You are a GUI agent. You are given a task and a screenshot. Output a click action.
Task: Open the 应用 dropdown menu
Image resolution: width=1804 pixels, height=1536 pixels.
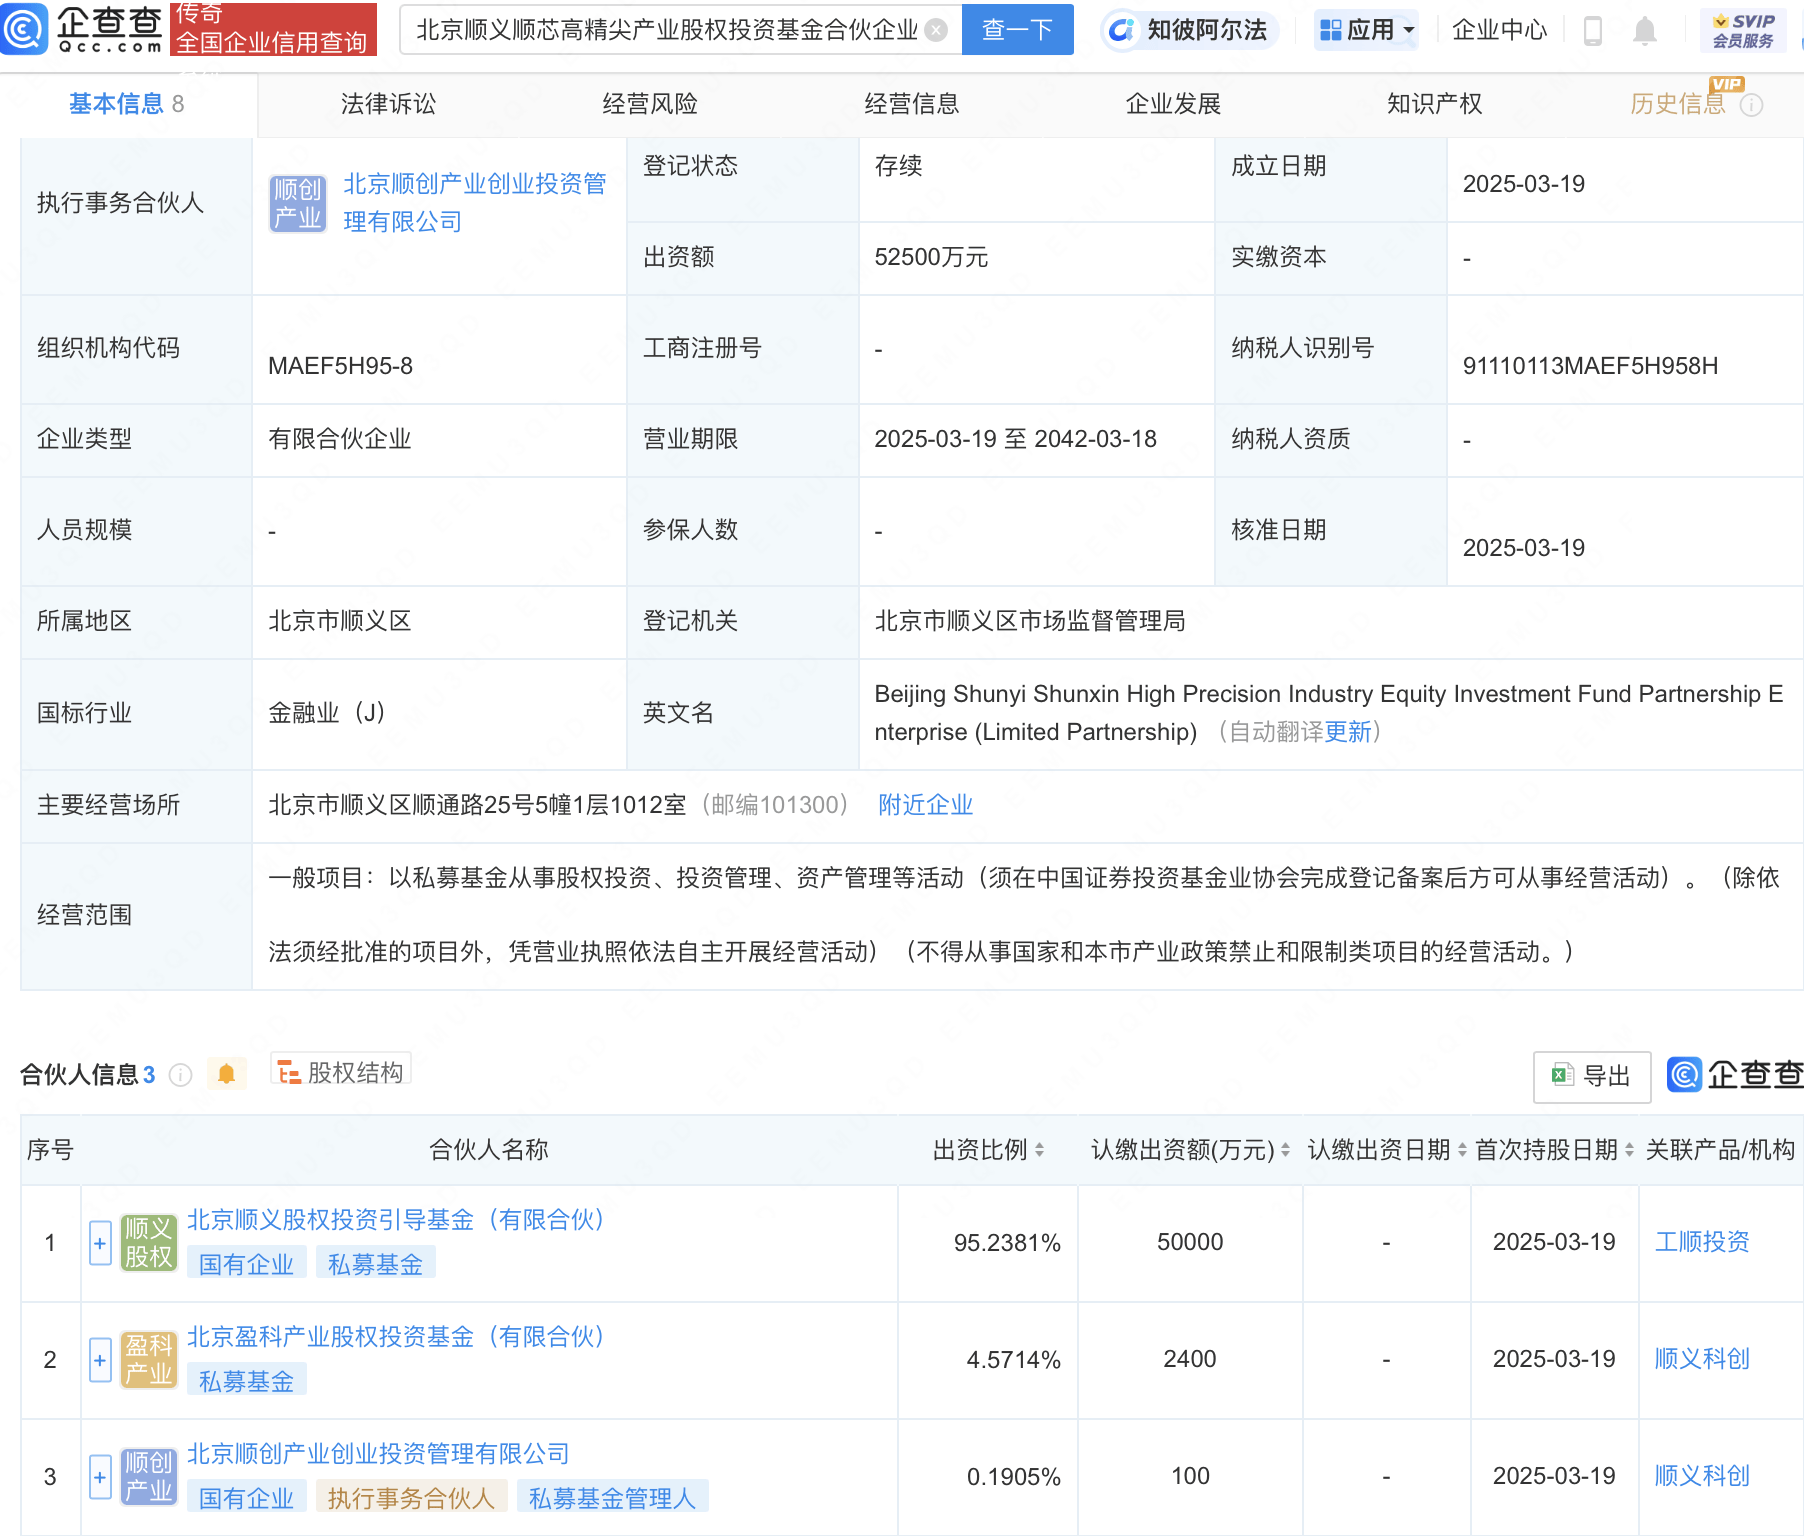pyautogui.click(x=1367, y=30)
